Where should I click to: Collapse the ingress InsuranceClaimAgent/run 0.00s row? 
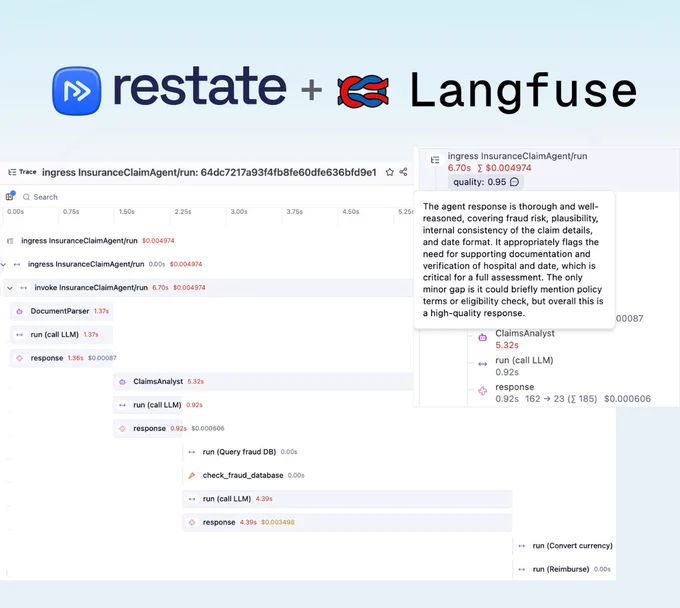click(3, 264)
